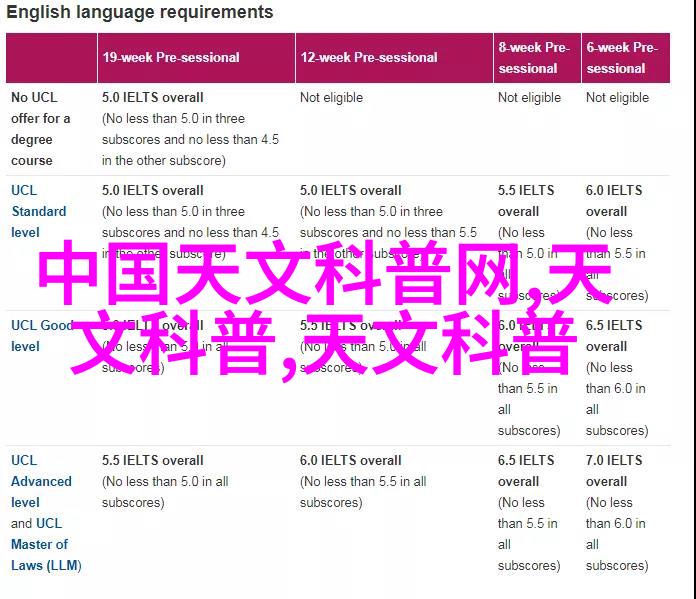The width and height of the screenshot is (696, 599).
Task: Open the UCL Good level link
Action: (42, 336)
